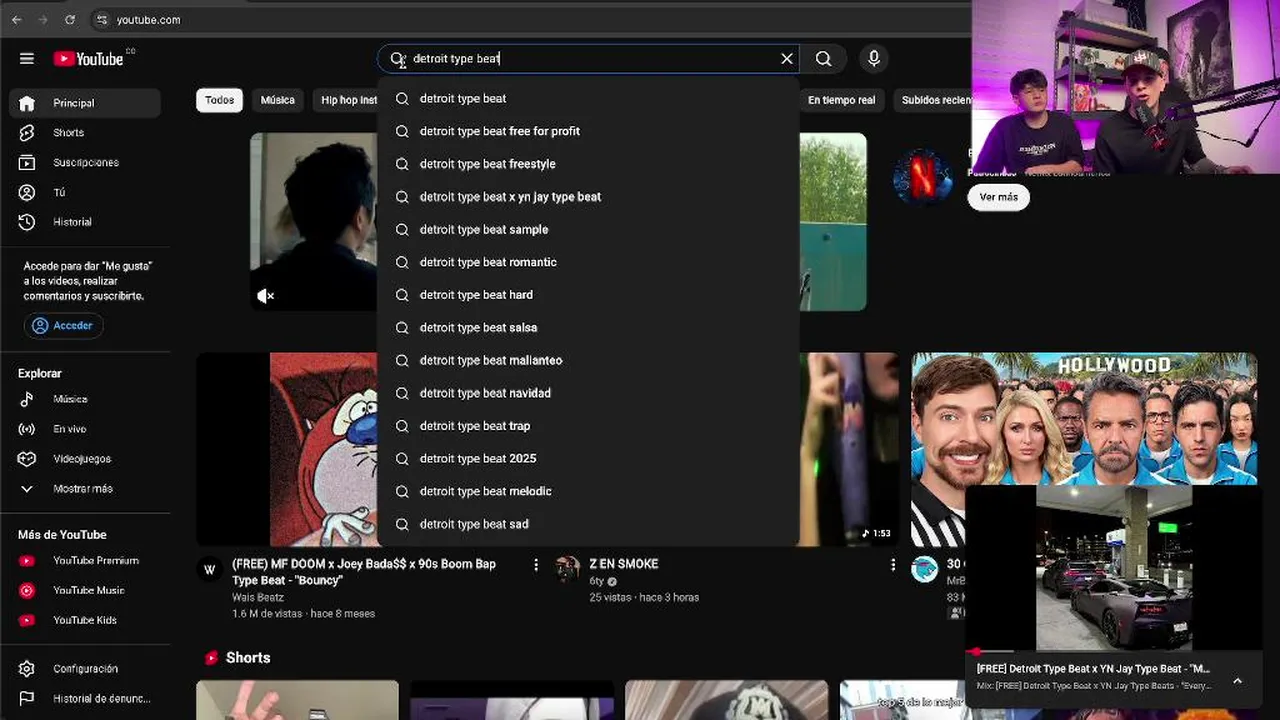Submit search with the magnifier button
This screenshot has height=720, width=1280.
823,59
